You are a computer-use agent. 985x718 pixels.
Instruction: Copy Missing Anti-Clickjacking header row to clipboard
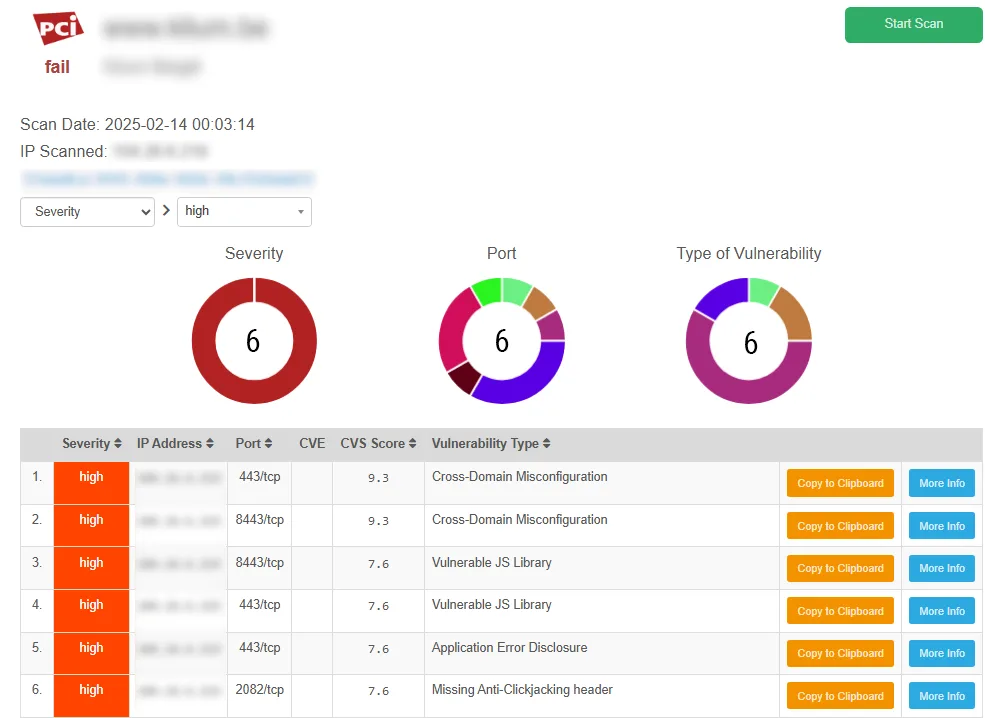coord(840,696)
